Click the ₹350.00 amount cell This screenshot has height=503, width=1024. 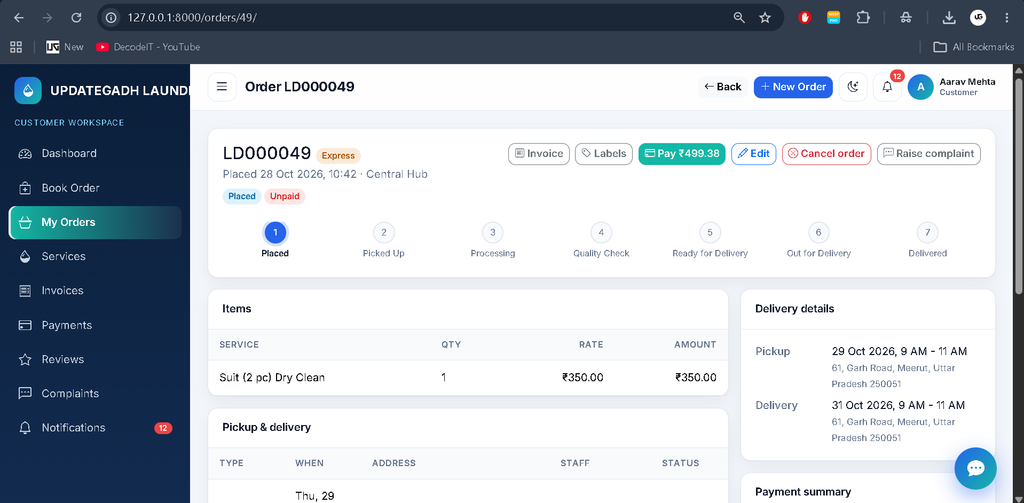(x=696, y=378)
